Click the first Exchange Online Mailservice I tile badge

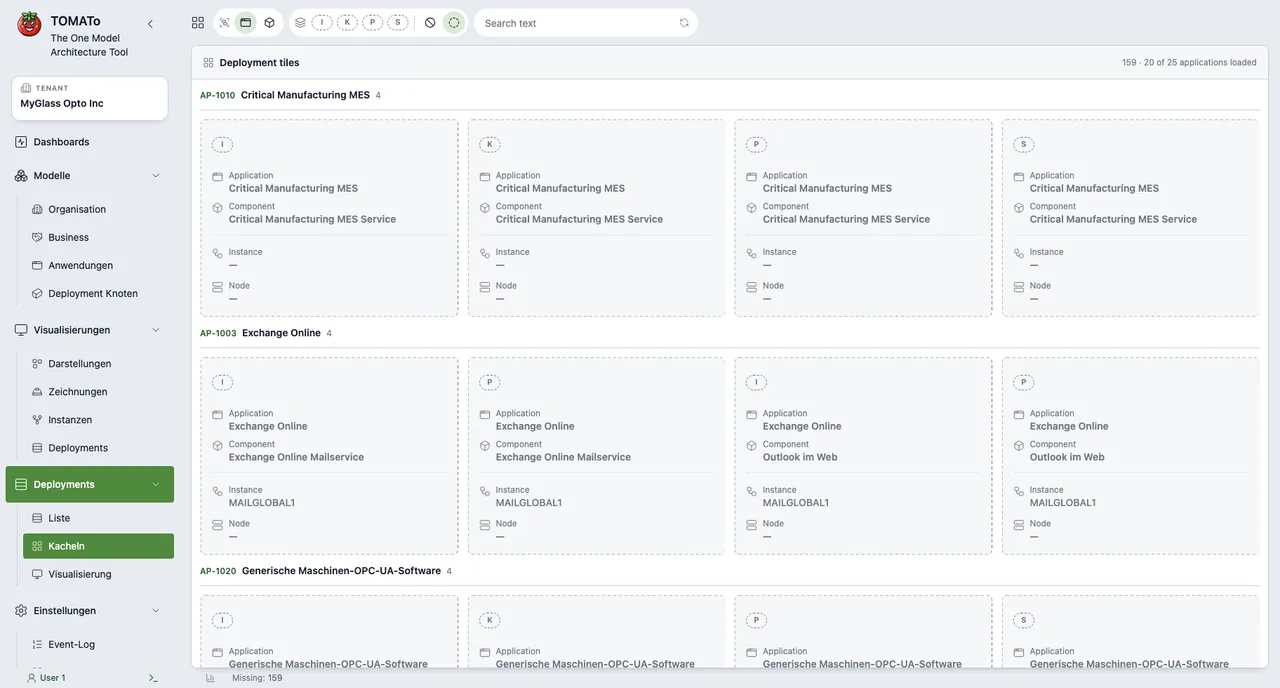click(222, 383)
